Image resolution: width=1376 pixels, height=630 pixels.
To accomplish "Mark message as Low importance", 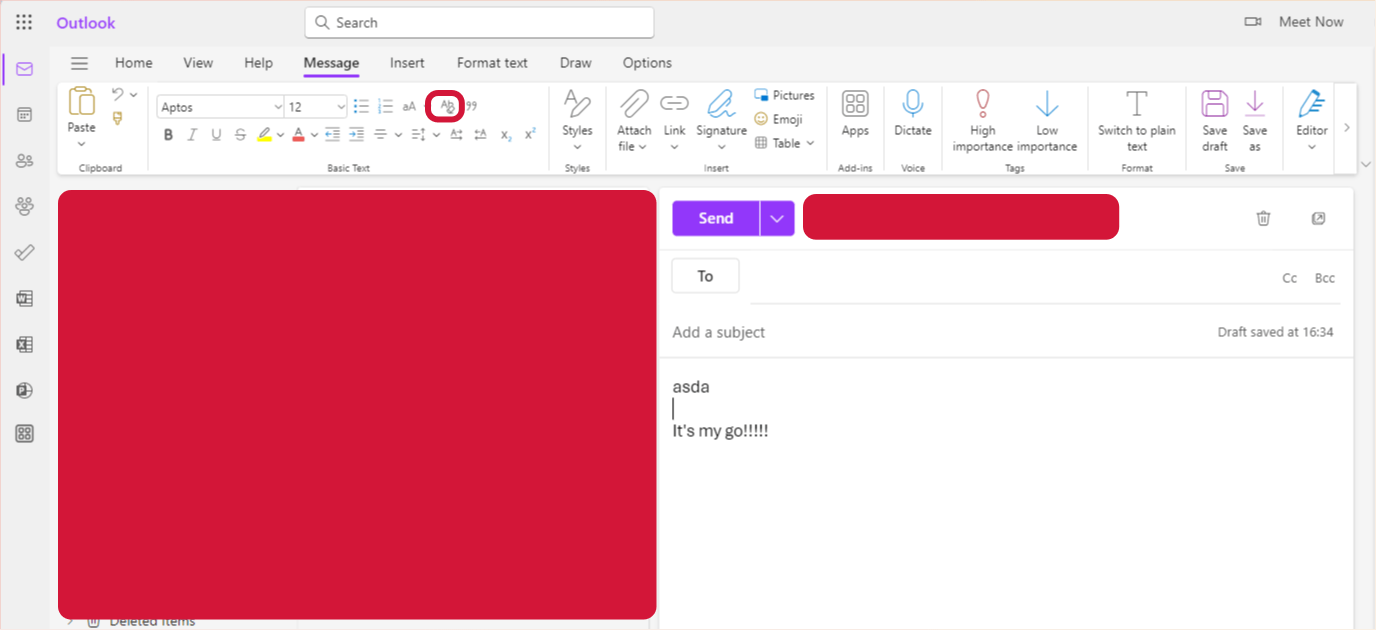I will pyautogui.click(x=1047, y=120).
